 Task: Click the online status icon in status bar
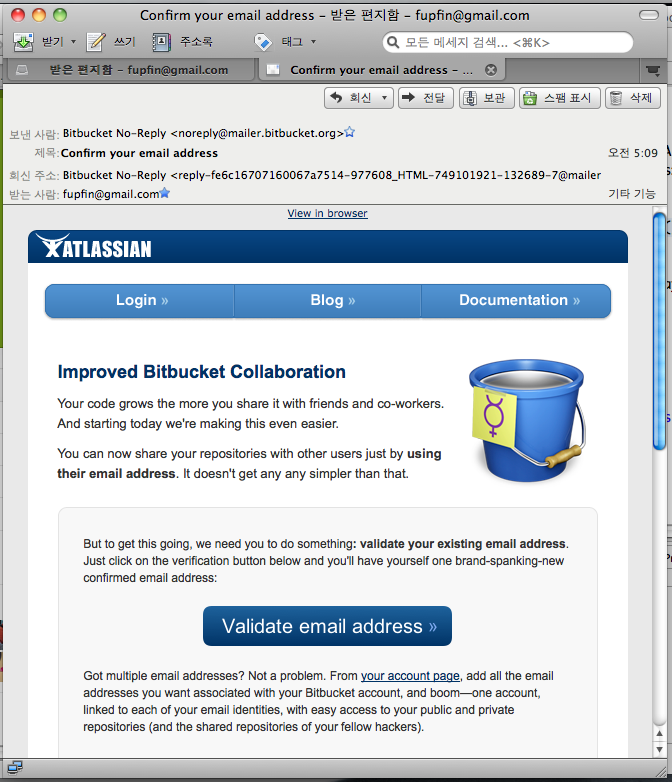point(15,767)
